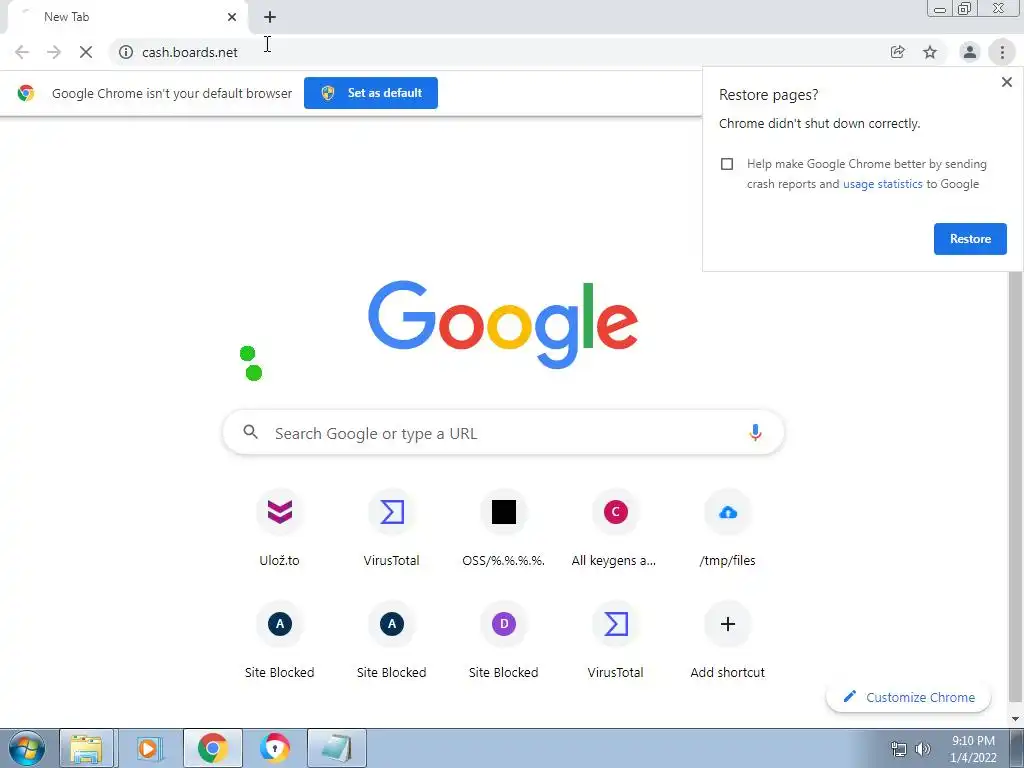This screenshot has height=768, width=1024.
Task: Click the address bar showing cash.boards.net
Action: [503, 52]
